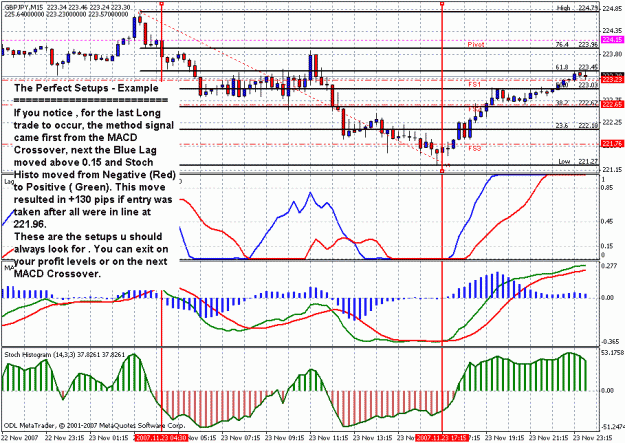Image resolution: width=625 pixels, height=443 pixels.
Task: Click the Fibonacci 'Low' label
Action: pos(564,161)
